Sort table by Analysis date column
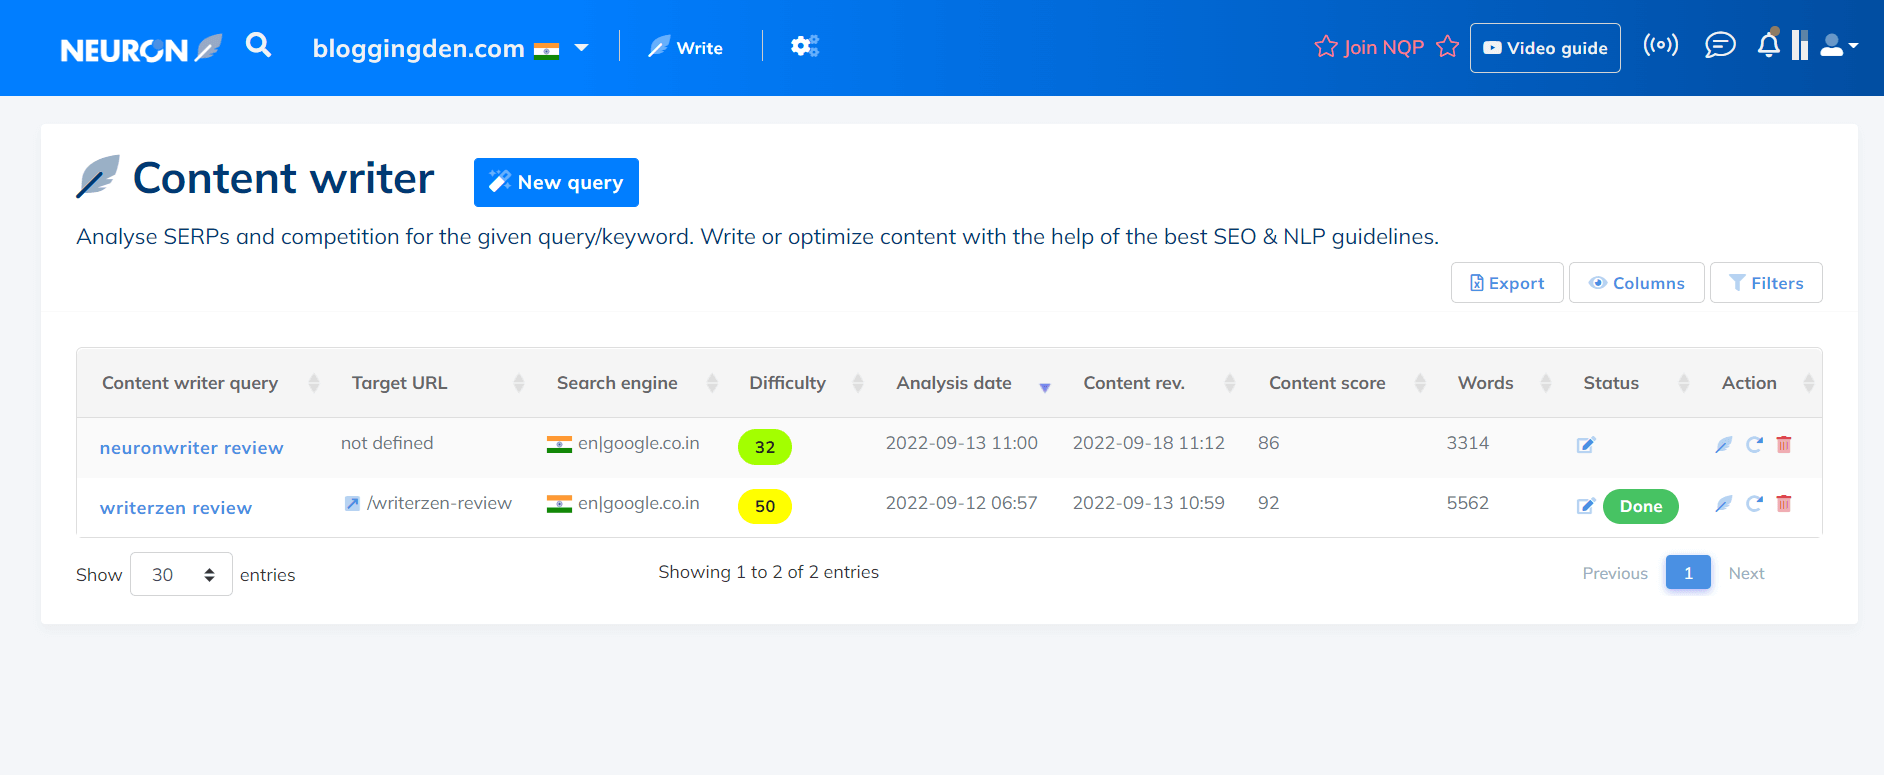 (954, 383)
